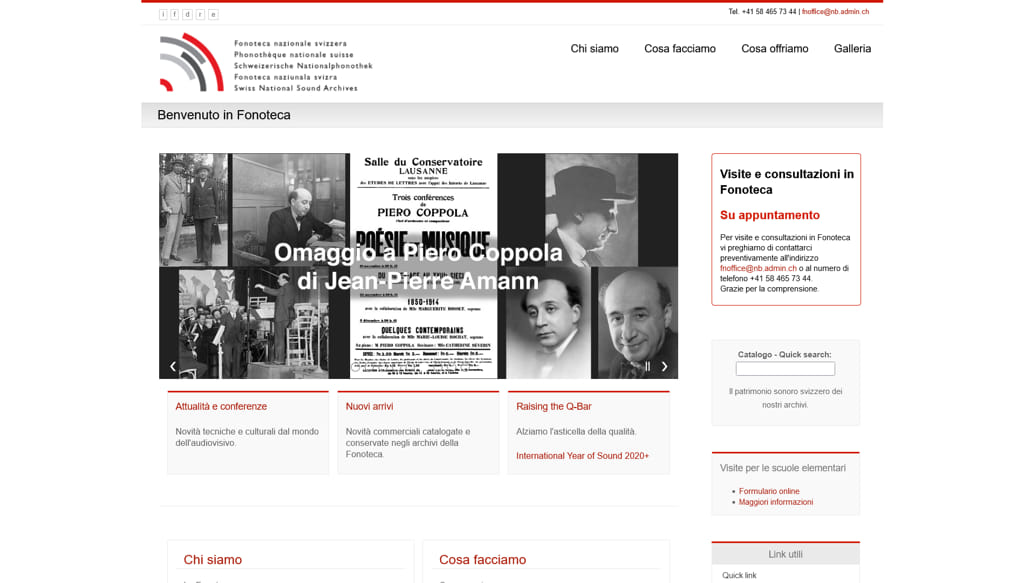Open Attualità e conferenze section
This screenshot has width=1024, height=583.
pos(221,406)
